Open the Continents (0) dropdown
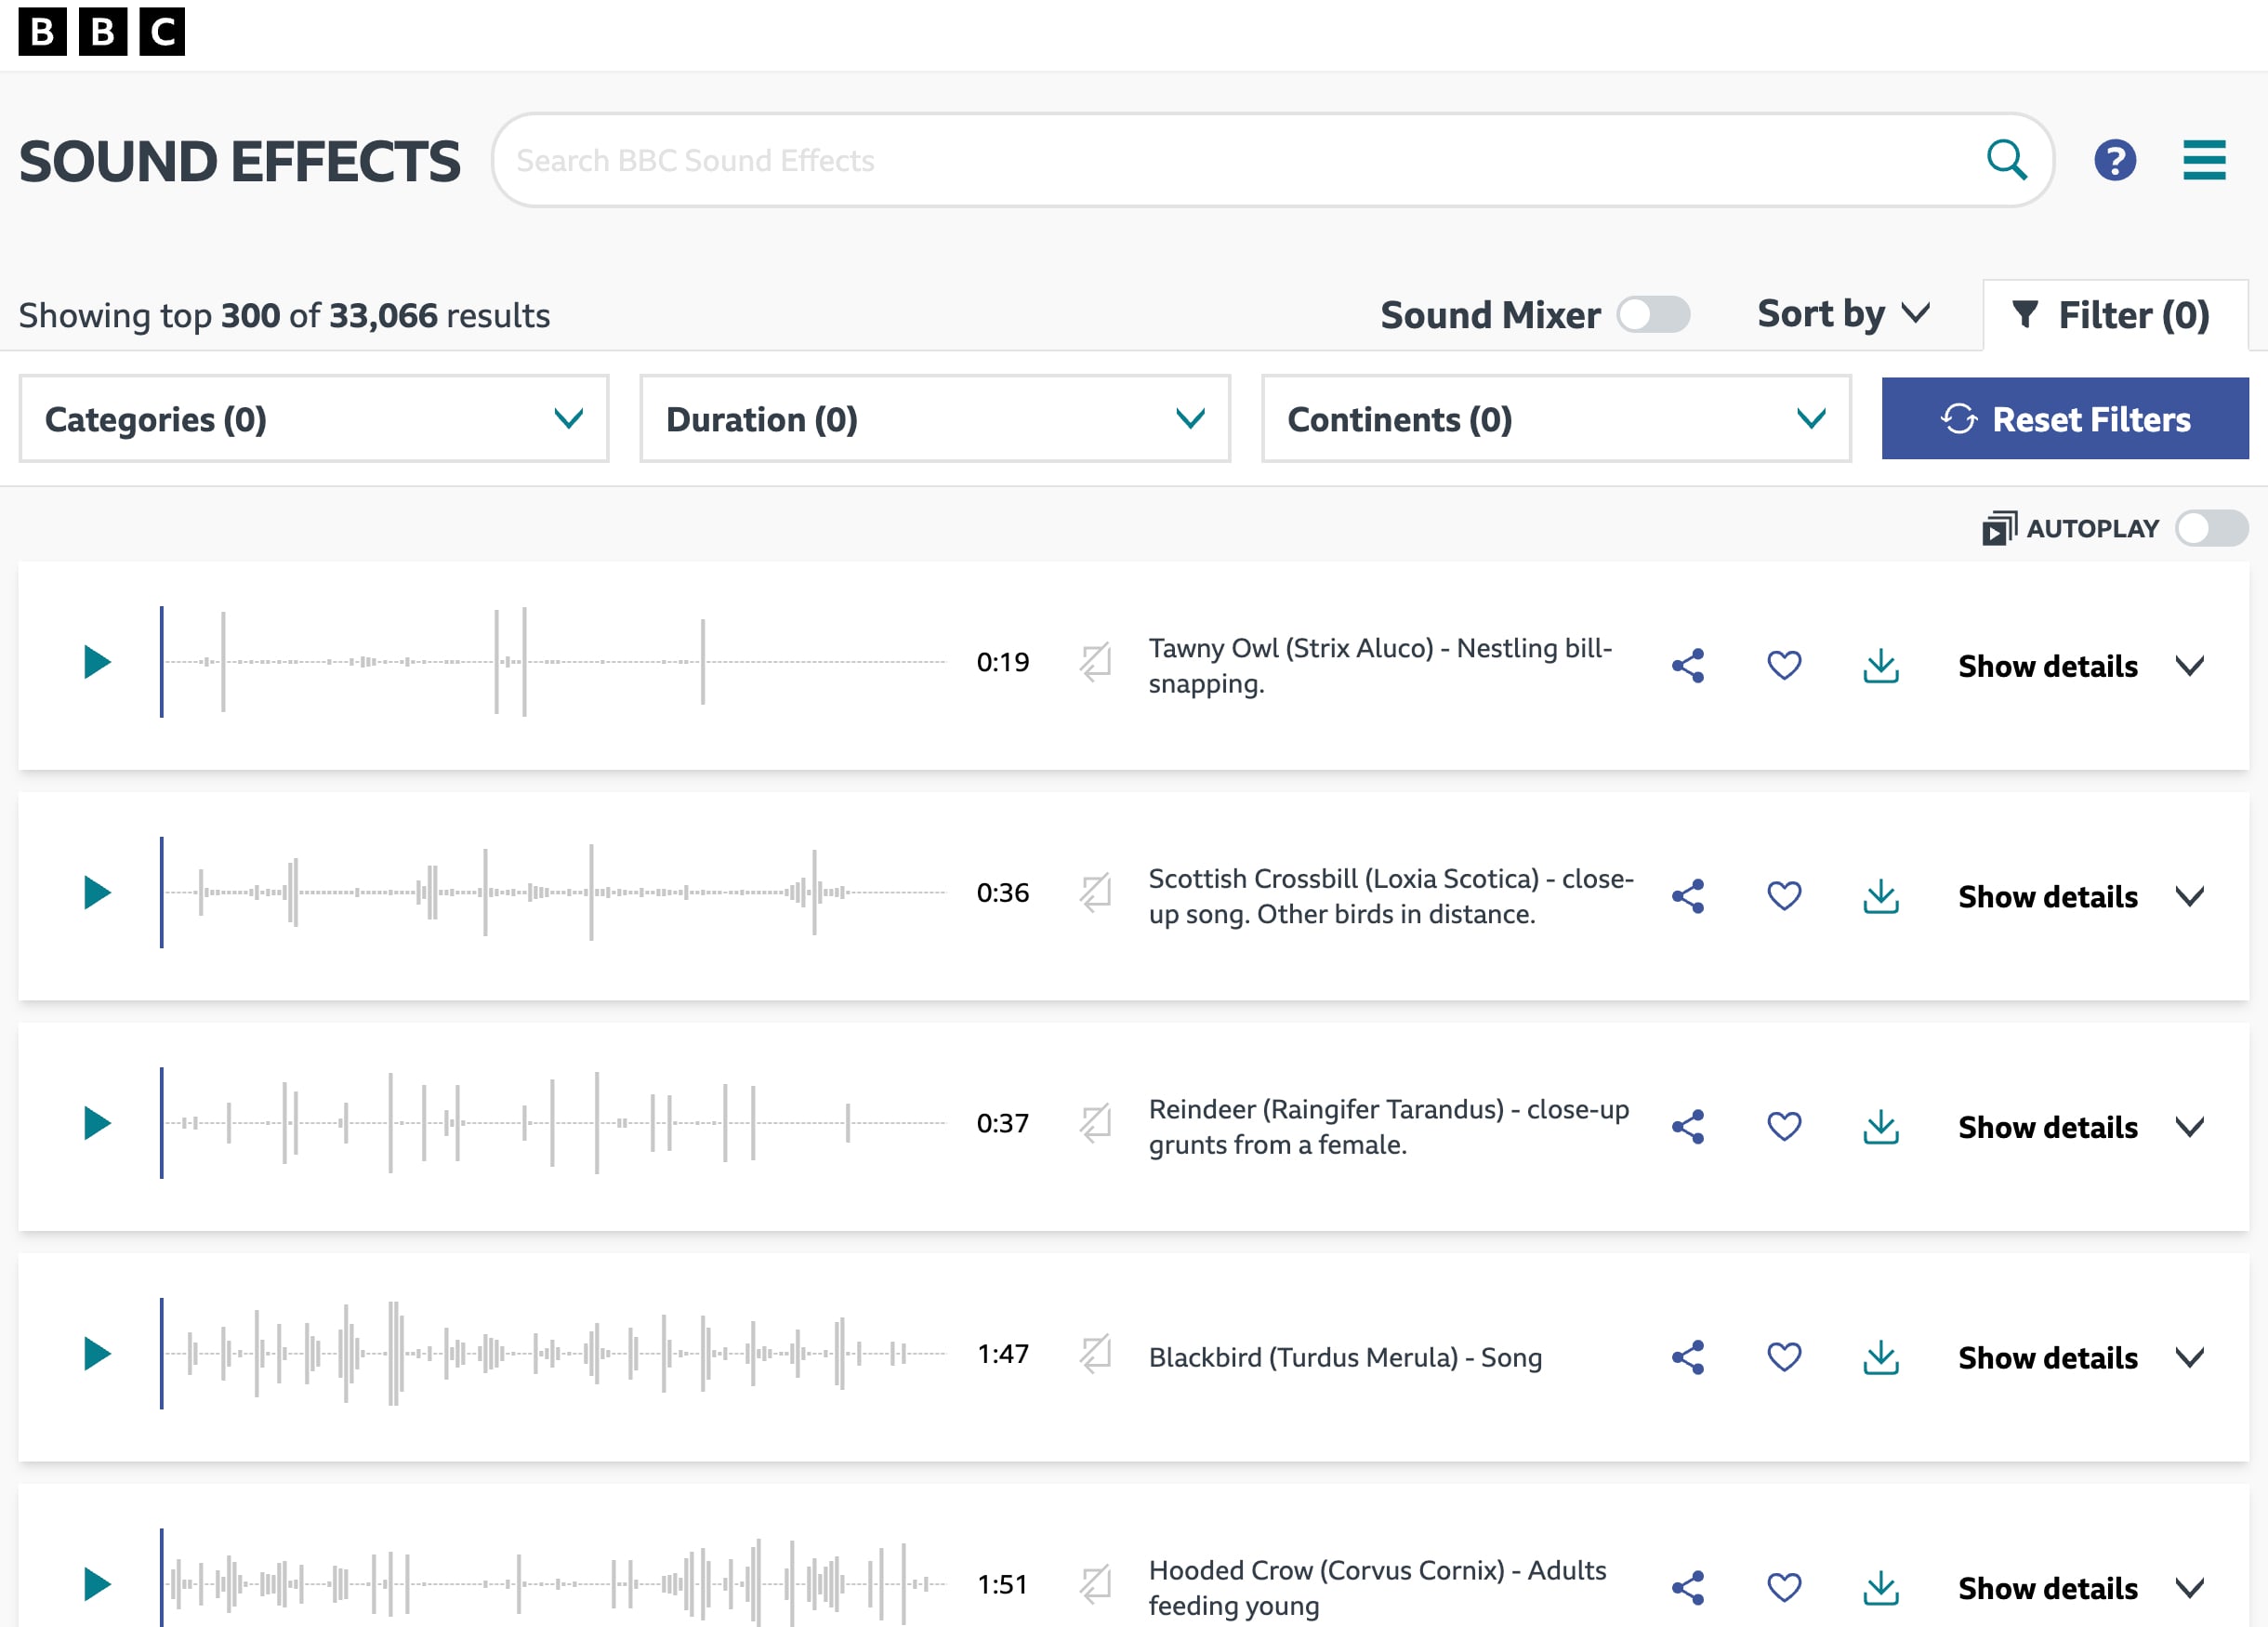 [1556, 419]
